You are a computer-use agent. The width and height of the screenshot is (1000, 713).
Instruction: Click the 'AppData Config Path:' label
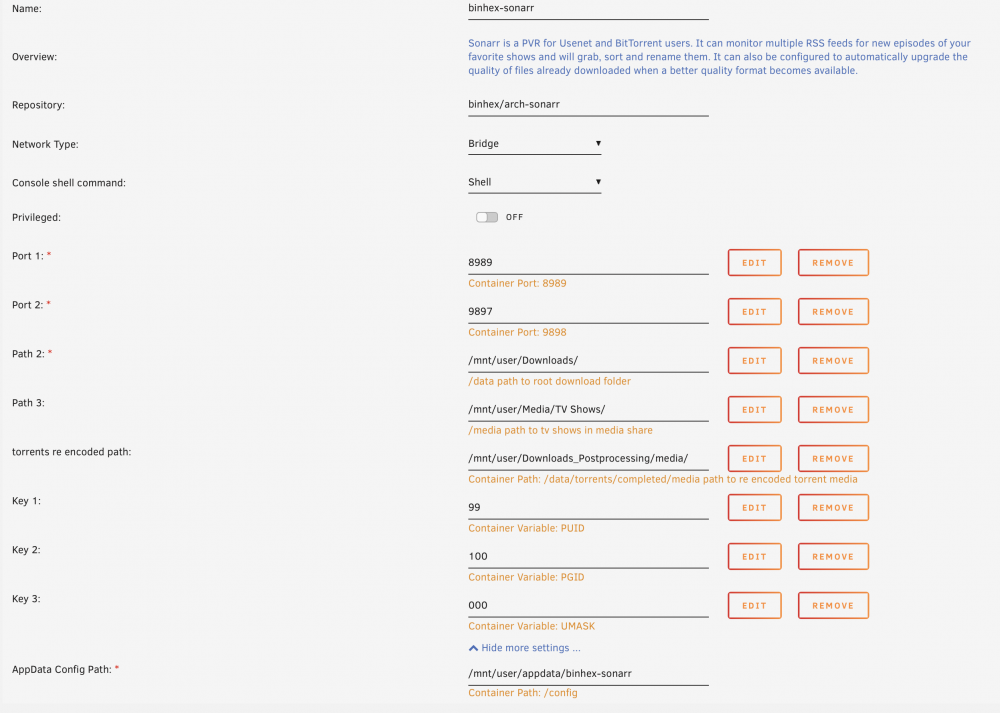pos(62,670)
